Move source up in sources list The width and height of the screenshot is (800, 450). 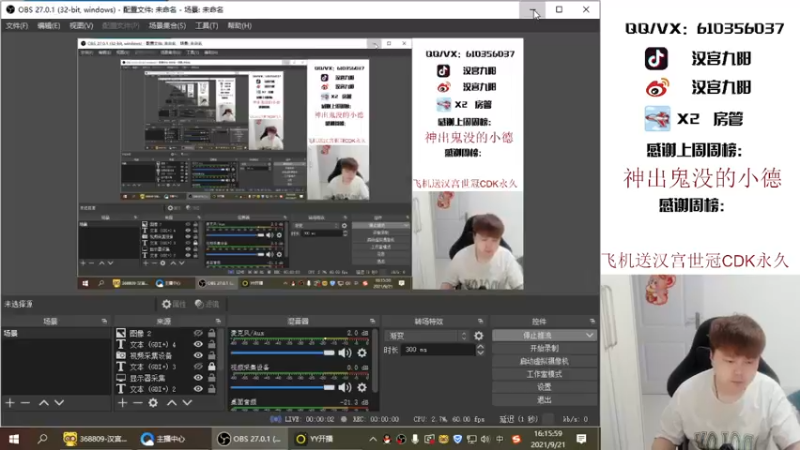[x=172, y=403]
